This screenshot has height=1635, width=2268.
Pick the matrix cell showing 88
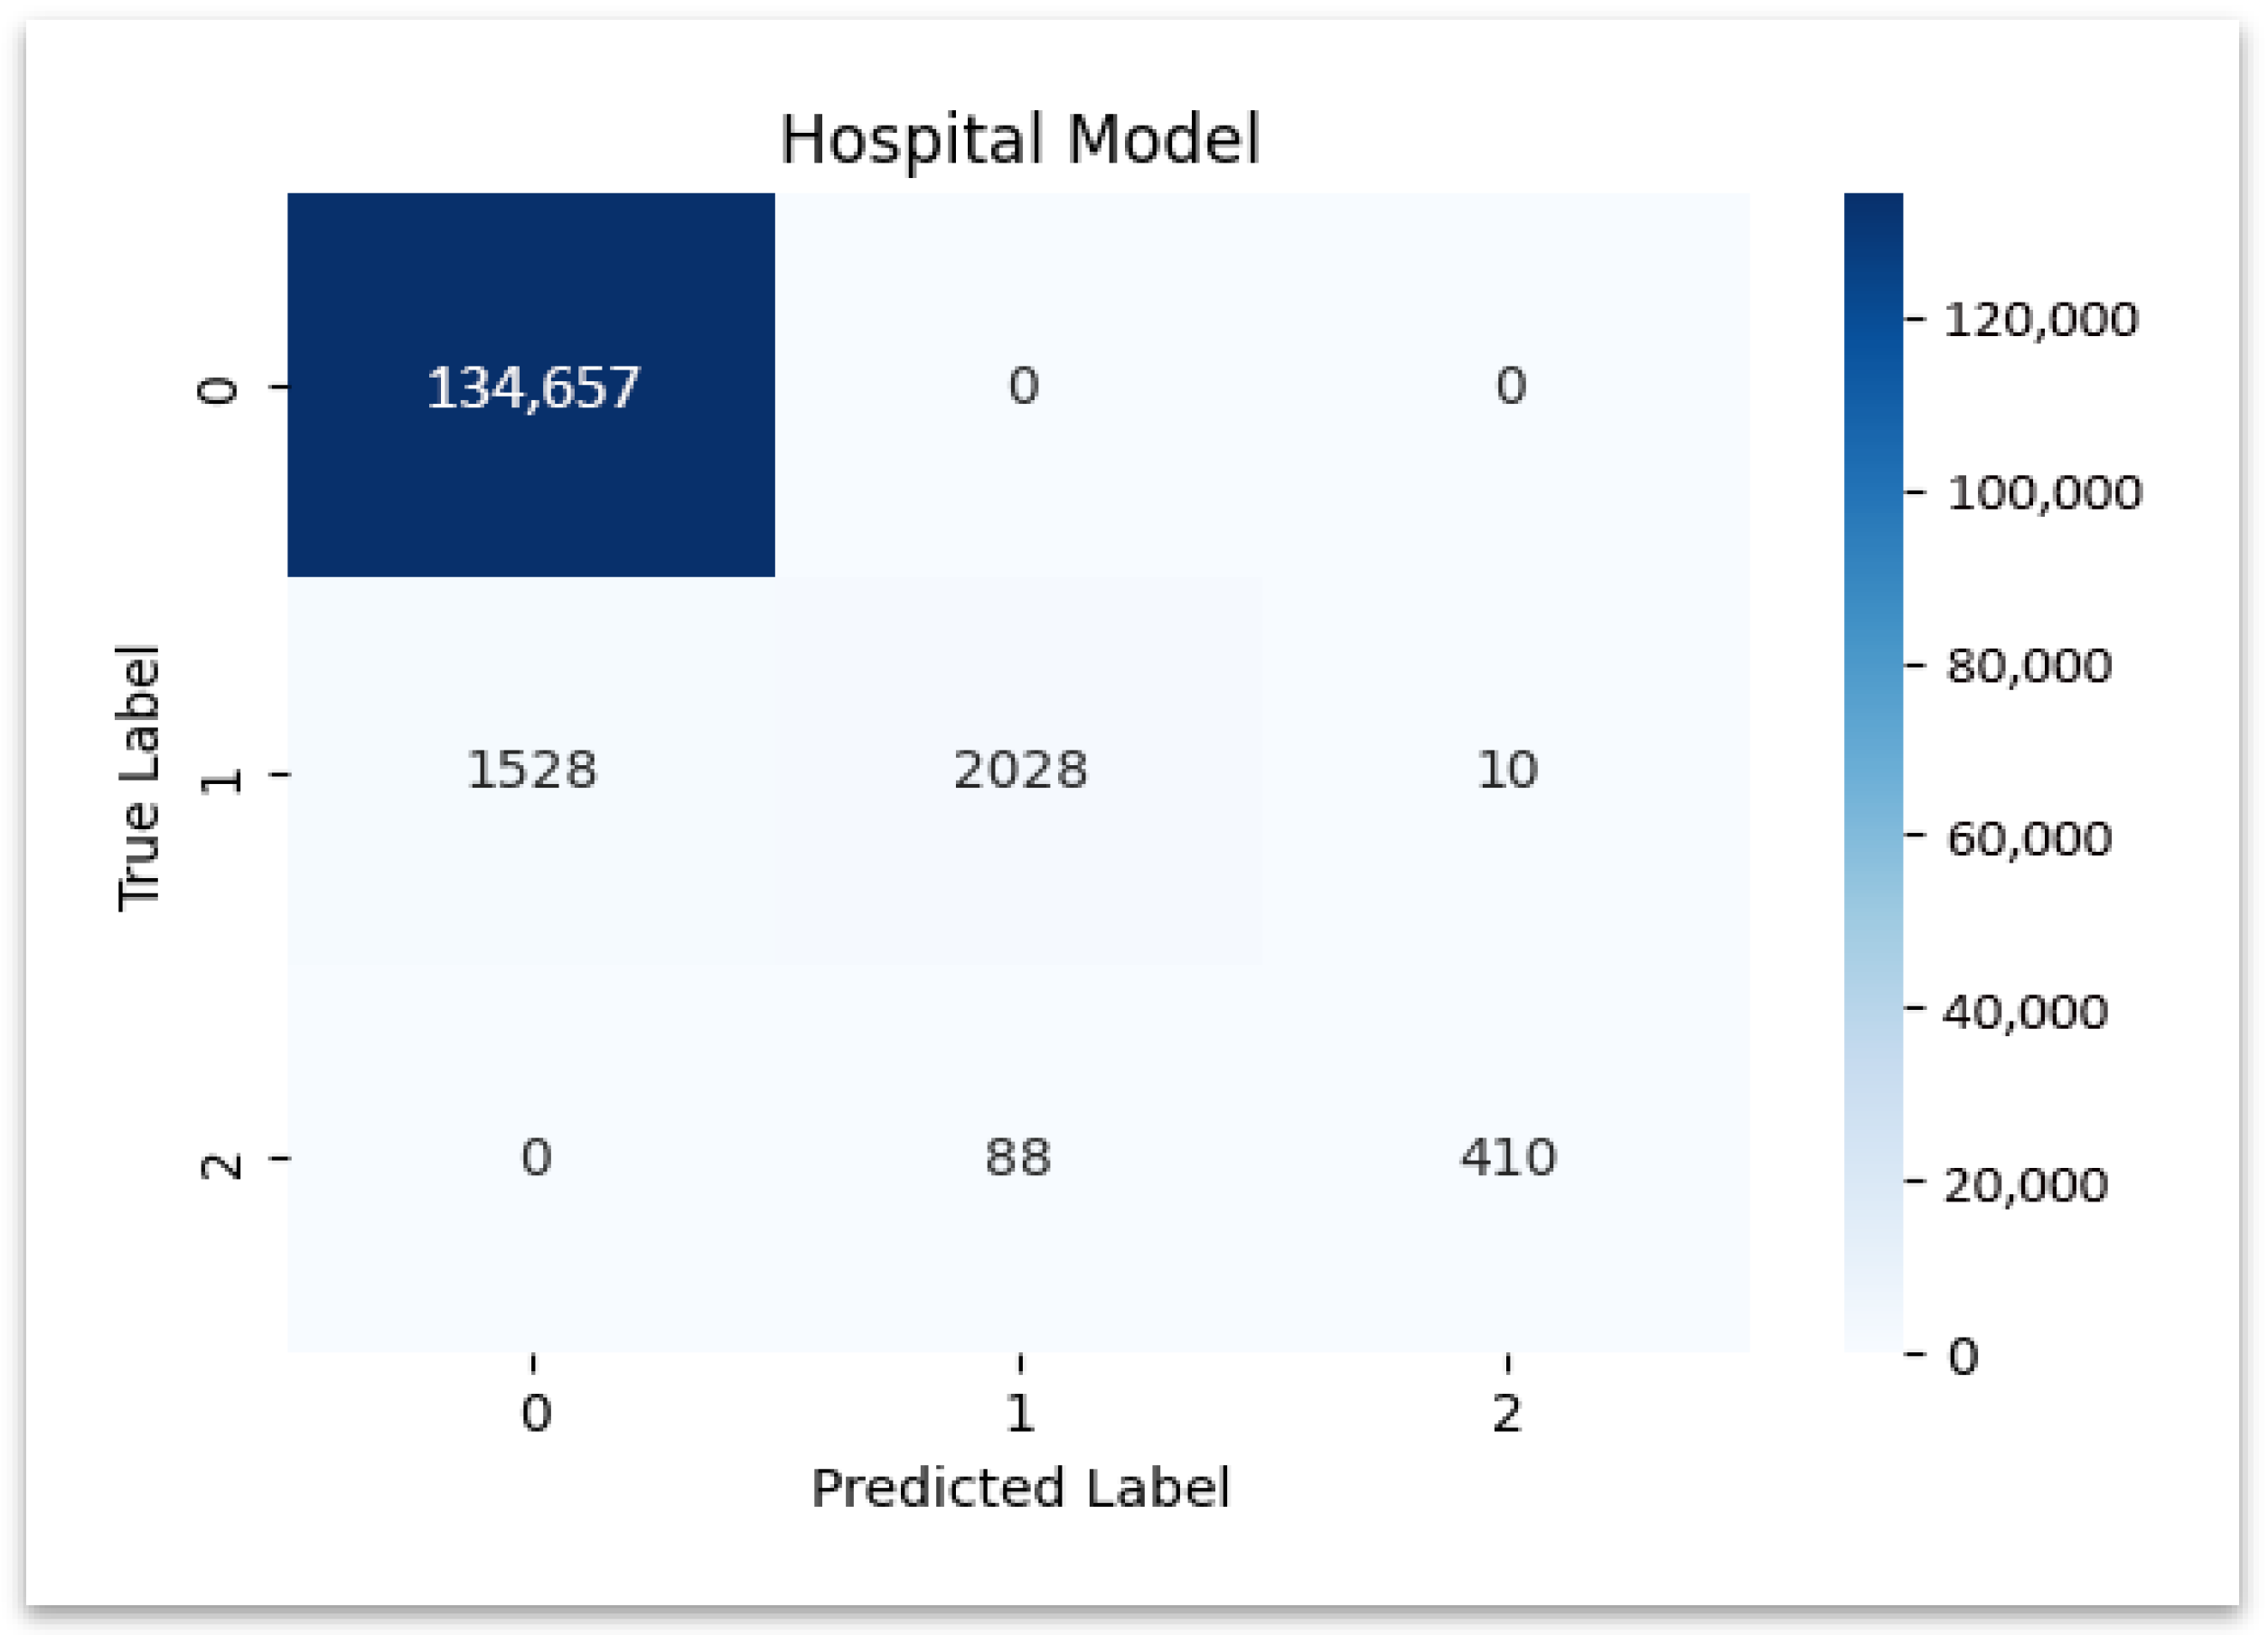click(x=1019, y=1157)
